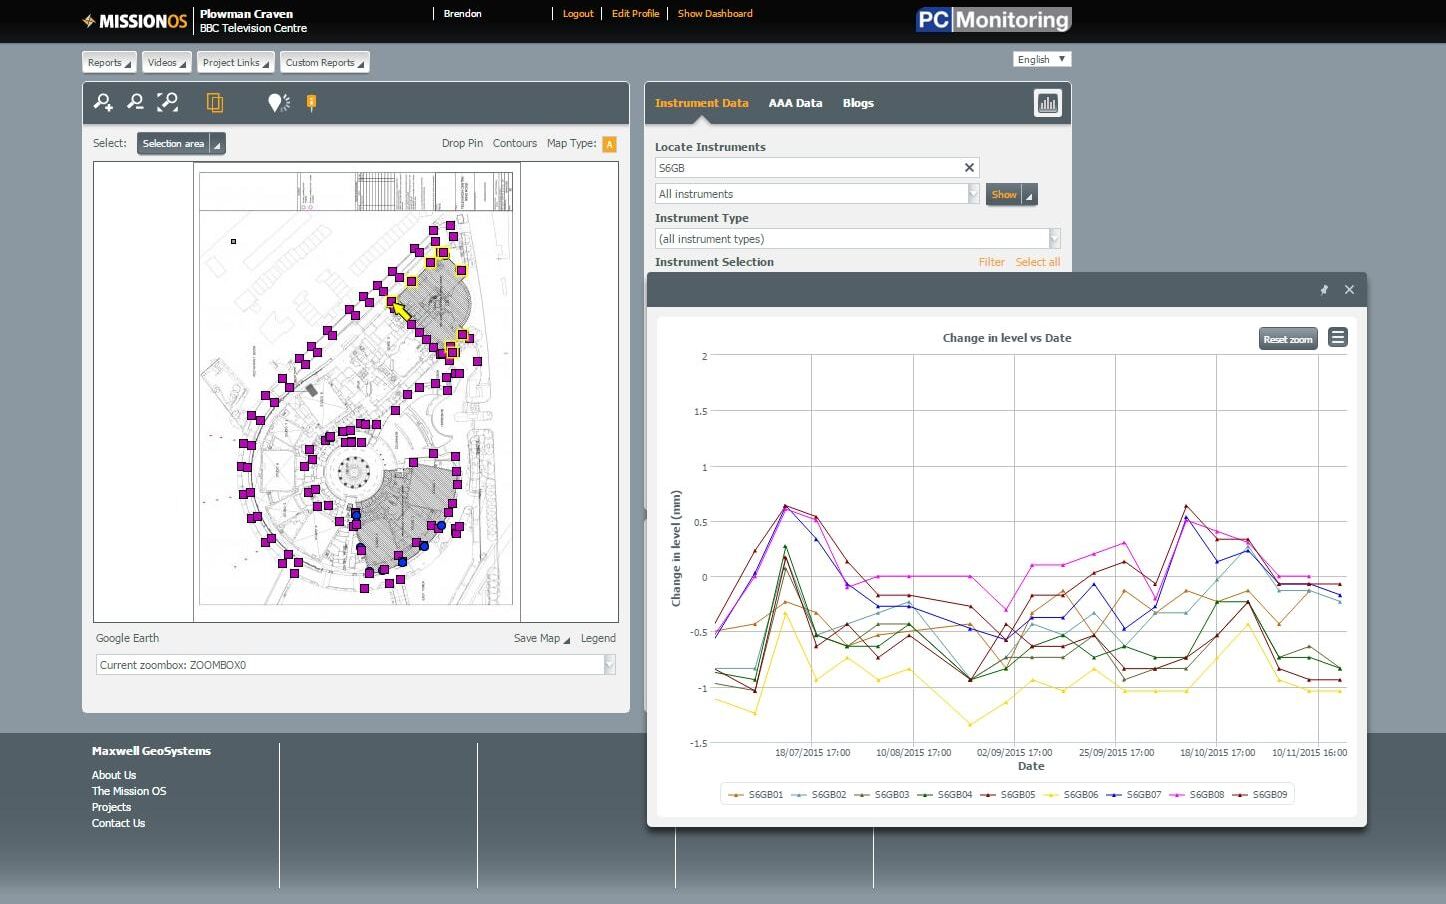Activate the zoom-to-extents map tool
The width and height of the screenshot is (1446, 904).
click(168, 101)
